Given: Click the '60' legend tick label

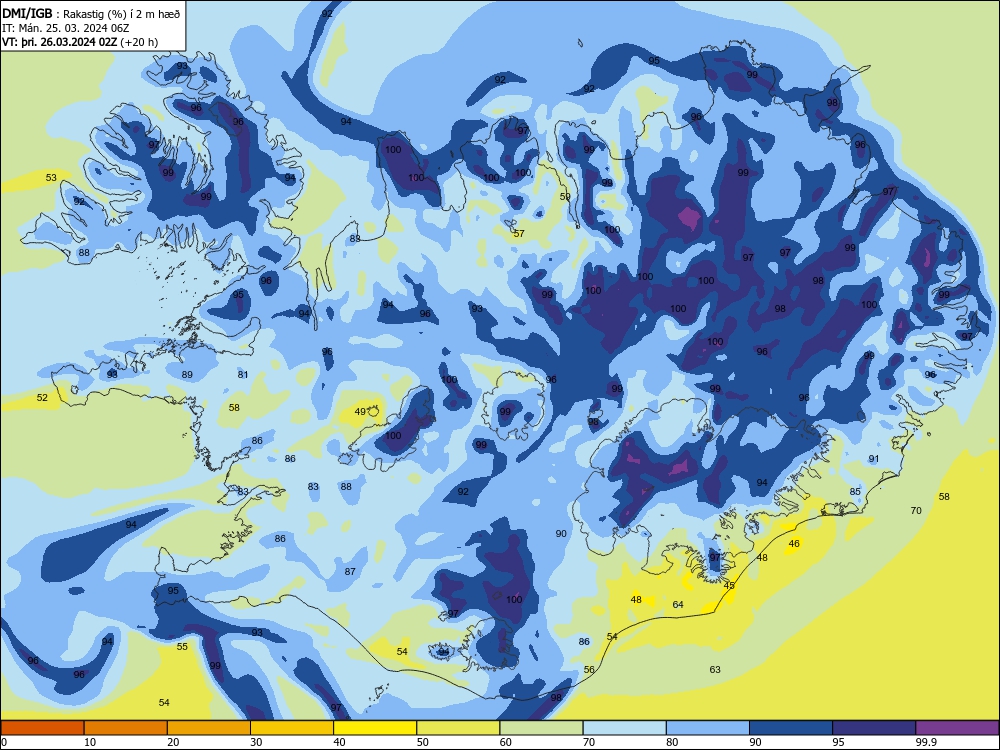Looking at the screenshot, I should coord(505,742).
